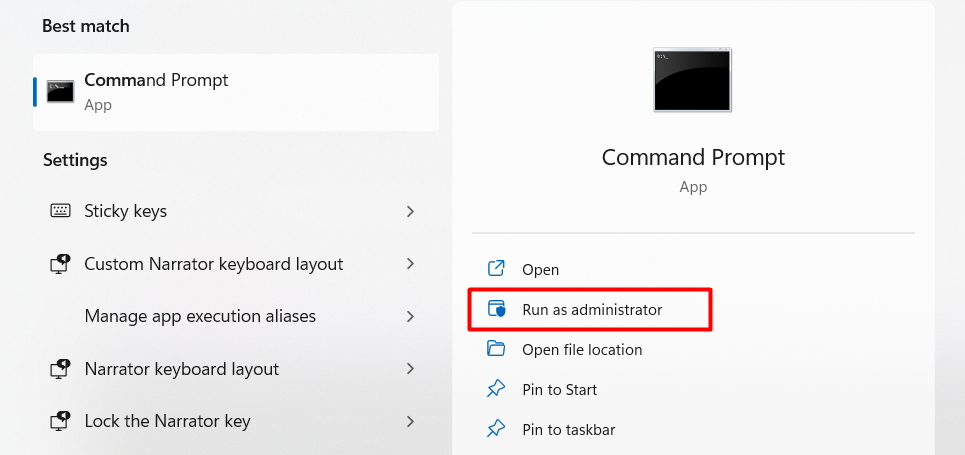Select Run as administrator option
The height and width of the screenshot is (455, 965).
pos(592,310)
